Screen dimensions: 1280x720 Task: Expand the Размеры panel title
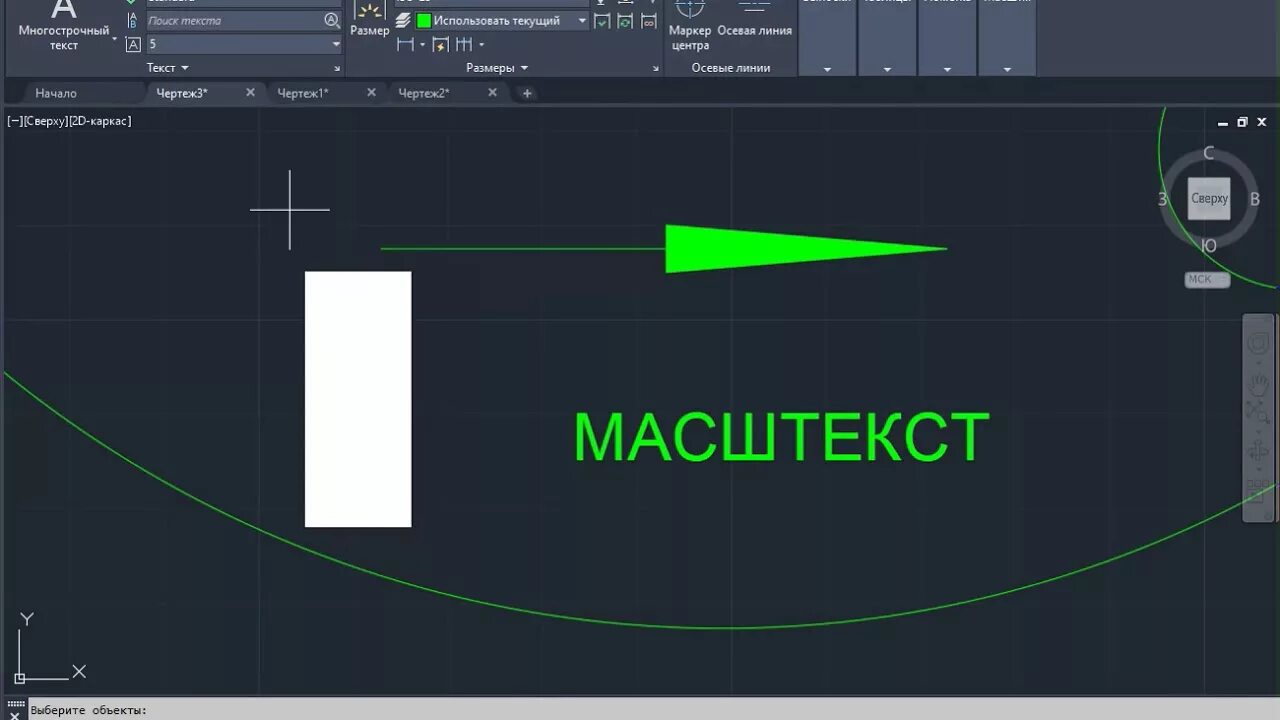(x=497, y=68)
